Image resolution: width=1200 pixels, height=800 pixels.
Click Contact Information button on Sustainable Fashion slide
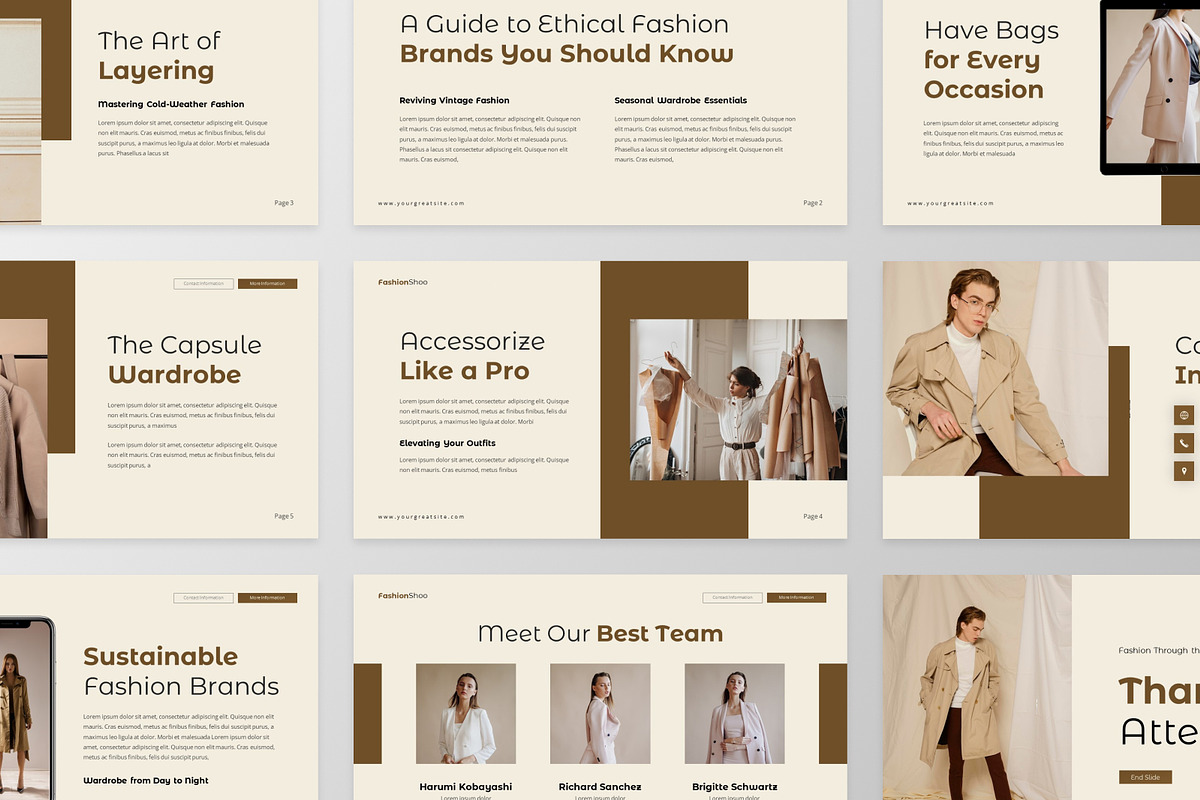[x=203, y=598]
